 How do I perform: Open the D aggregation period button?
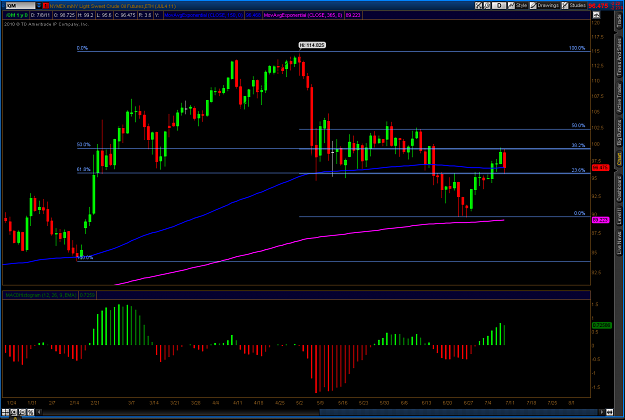(499, 5)
